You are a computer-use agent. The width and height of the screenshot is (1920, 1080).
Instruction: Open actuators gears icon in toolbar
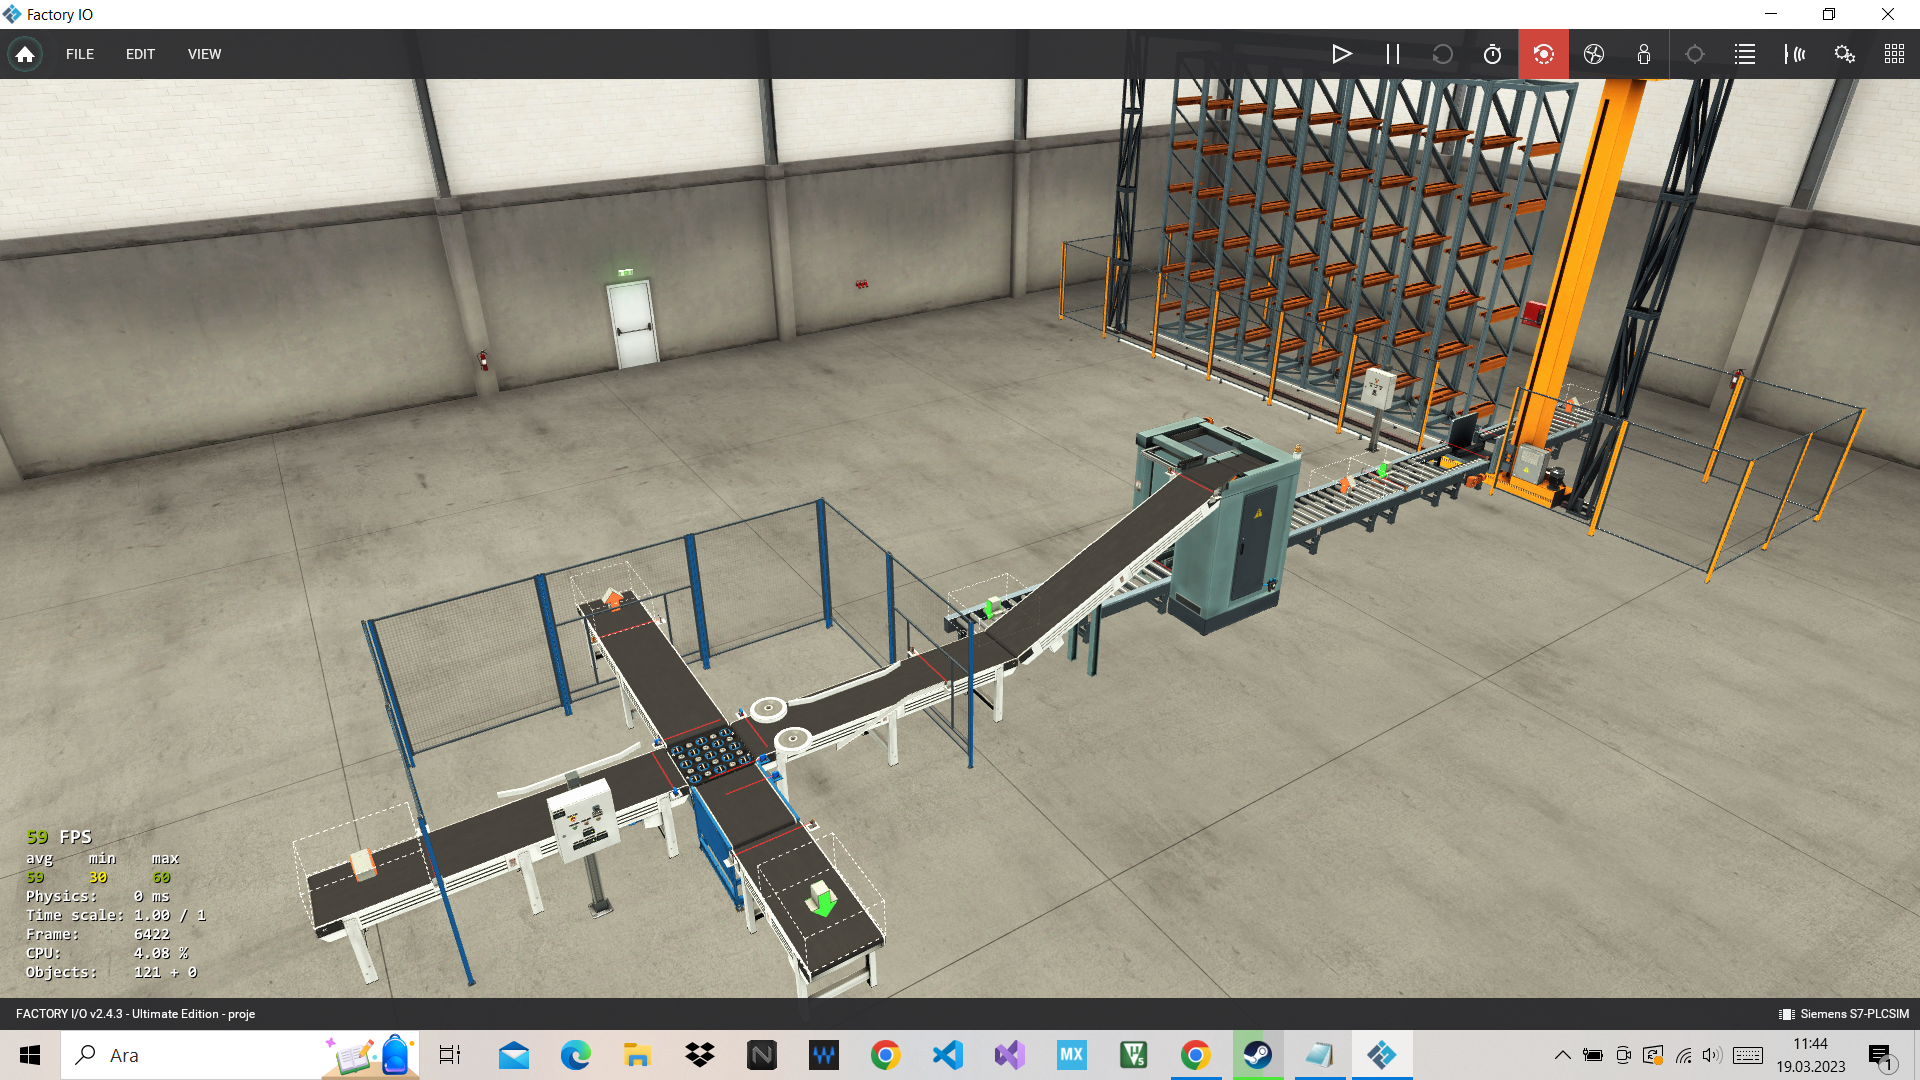[1845, 54]
